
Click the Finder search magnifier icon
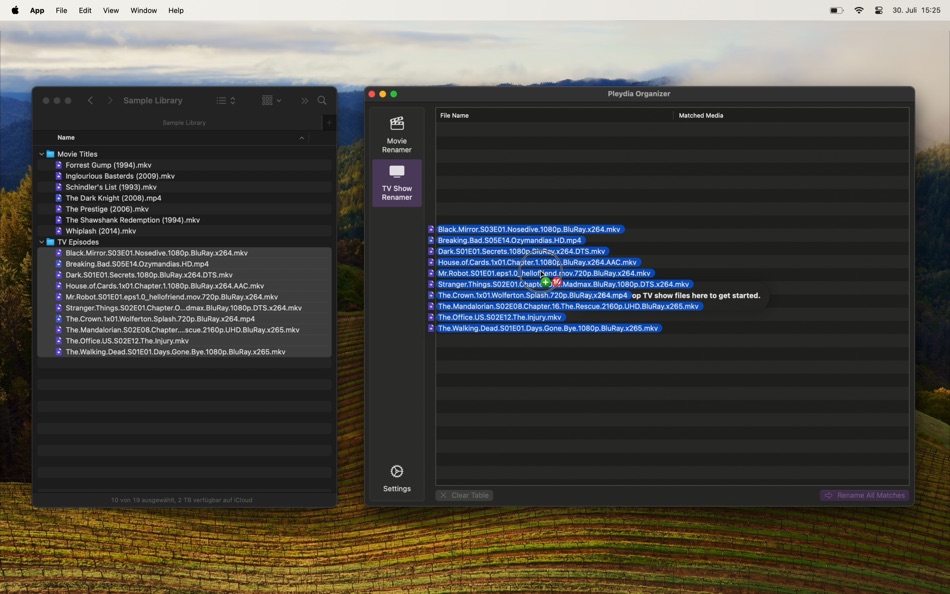(x=322, y=101)
